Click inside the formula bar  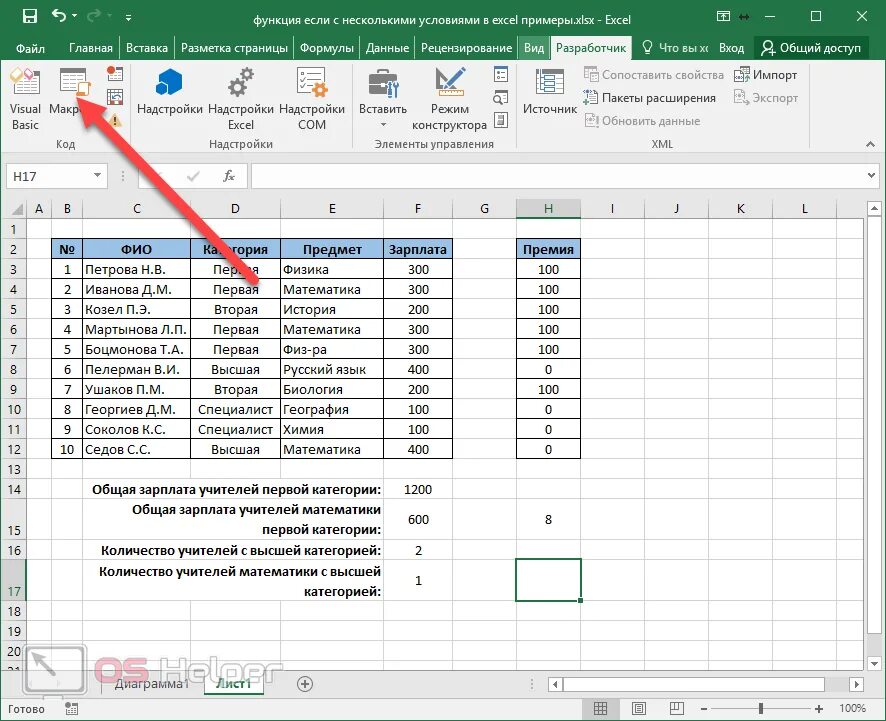coord(557,176)
